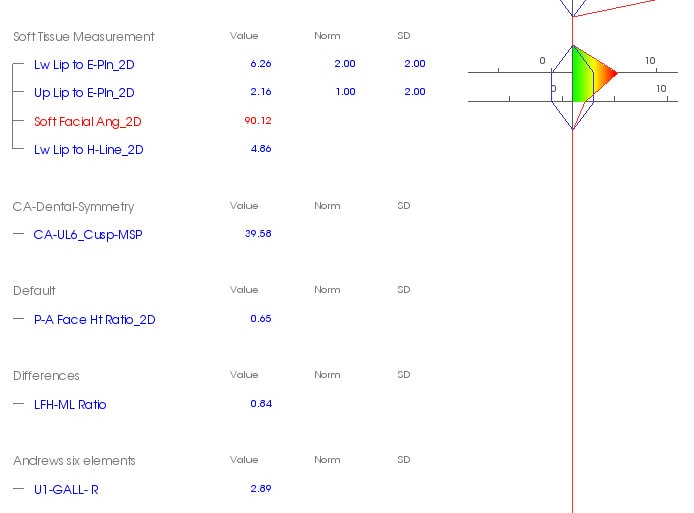Click the 90.12 Soft Facial Angle value
Screen dimensions: 694x513
(x=258, y=120)
